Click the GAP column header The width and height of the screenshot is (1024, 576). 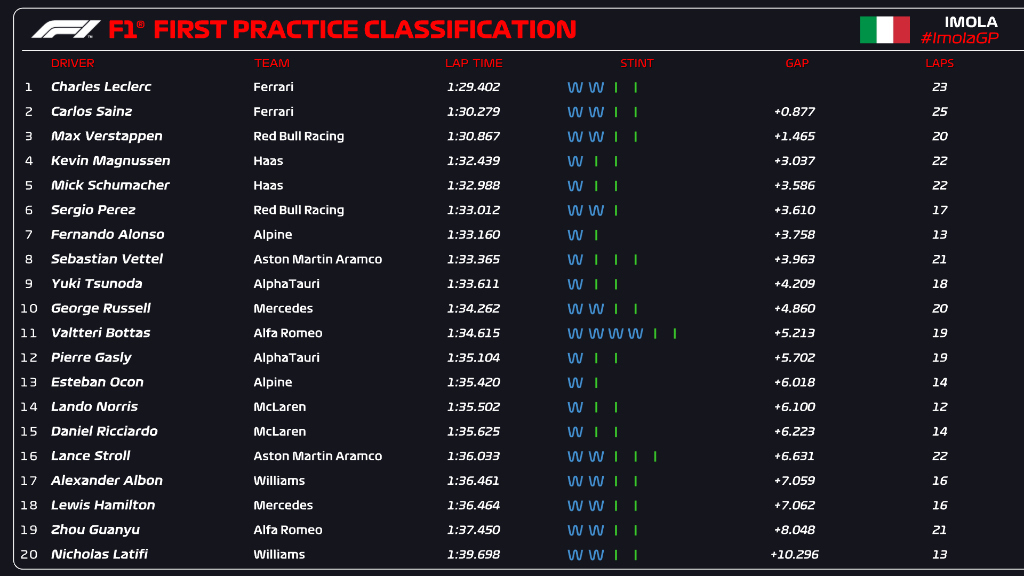(x=796, y=63)
